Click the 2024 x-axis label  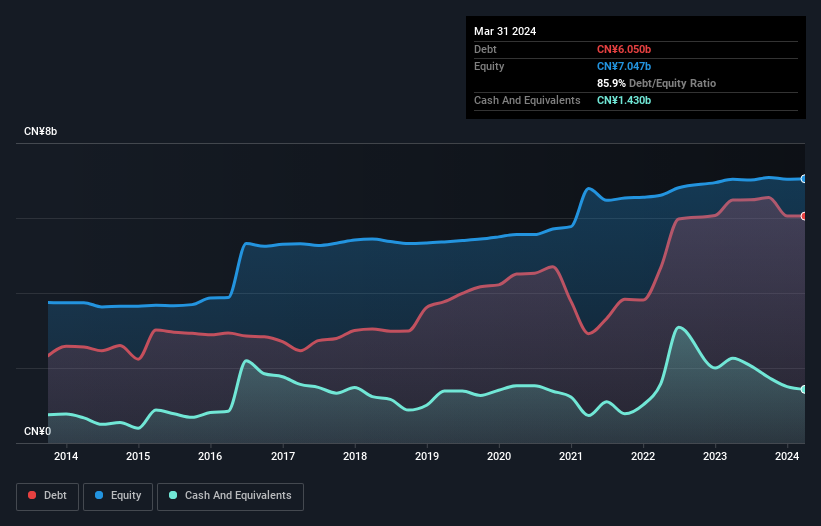(x=787, y=456)
